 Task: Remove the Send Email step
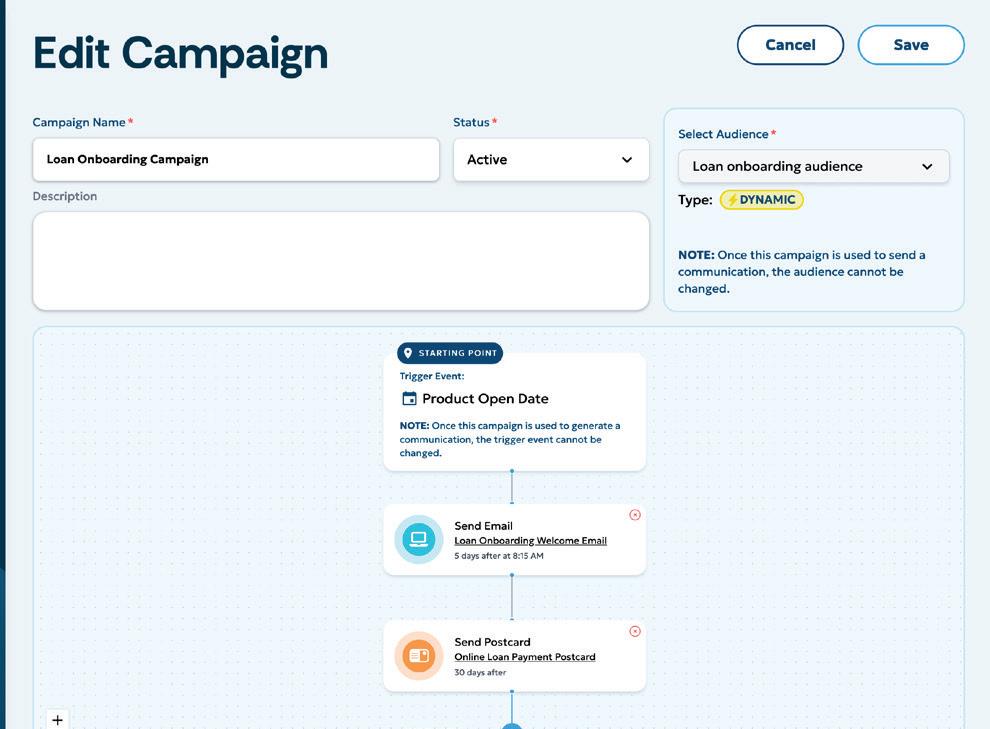pyautogui.click(x=635, y=515)
